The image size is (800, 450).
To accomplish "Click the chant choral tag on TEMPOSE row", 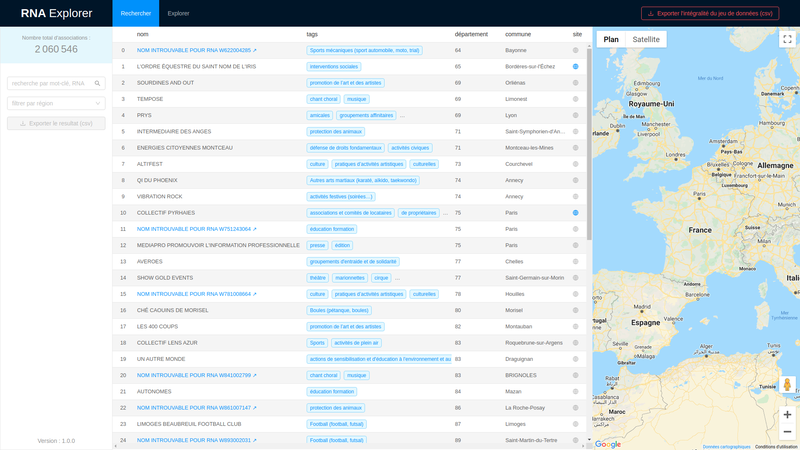I will [x=323, y=99].
